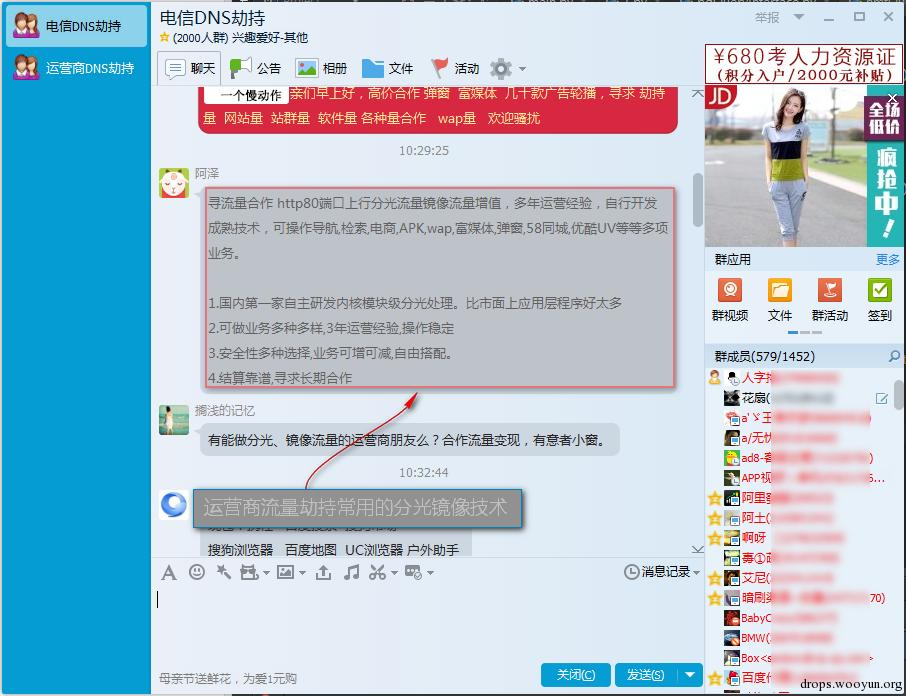Click the group star icon near 2000人群
This screenshot has width=906, height=696.
165,37
